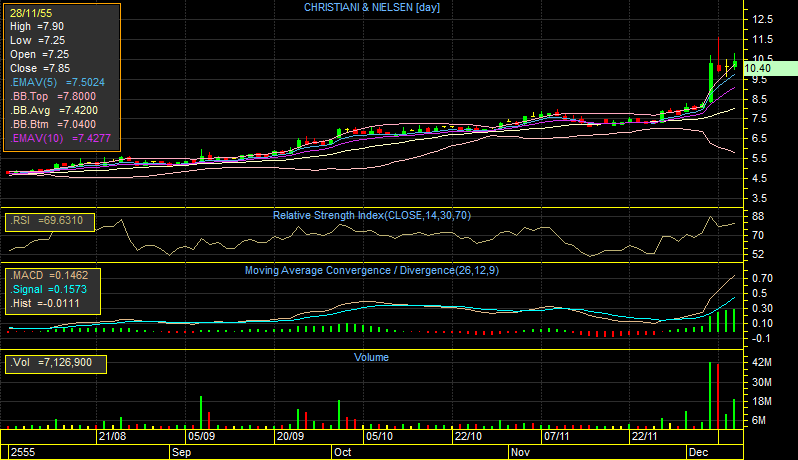Click the tallest green volume bar in December
Viewport: 798px width, 460px height.
710,396
